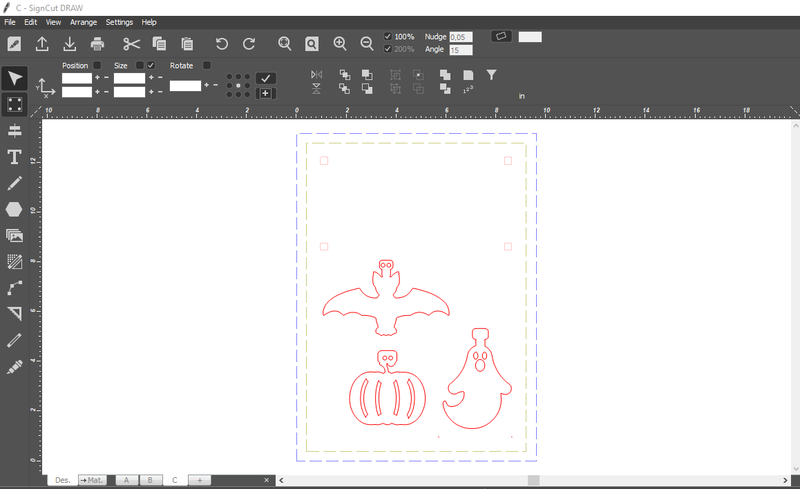Select the ruler tool
Viewport: 800px width, 489px height.
coord(14,340)
